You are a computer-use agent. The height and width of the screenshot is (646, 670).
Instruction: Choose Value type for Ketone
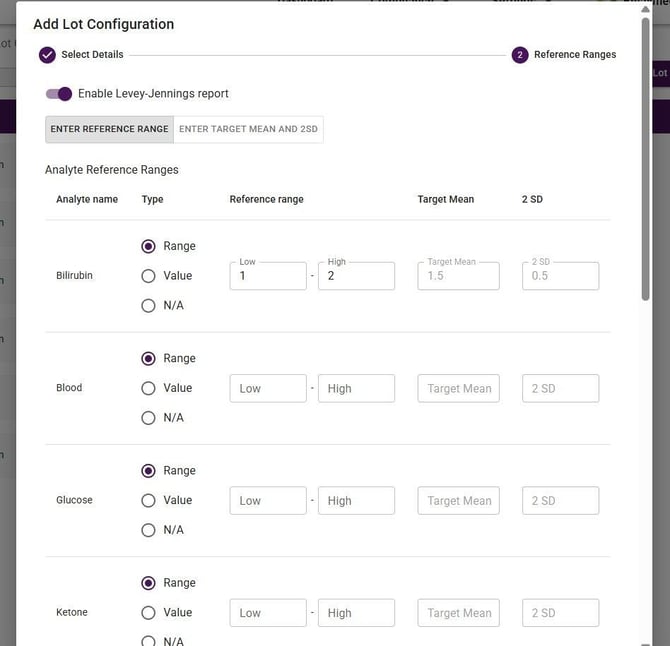pos(149,612)
